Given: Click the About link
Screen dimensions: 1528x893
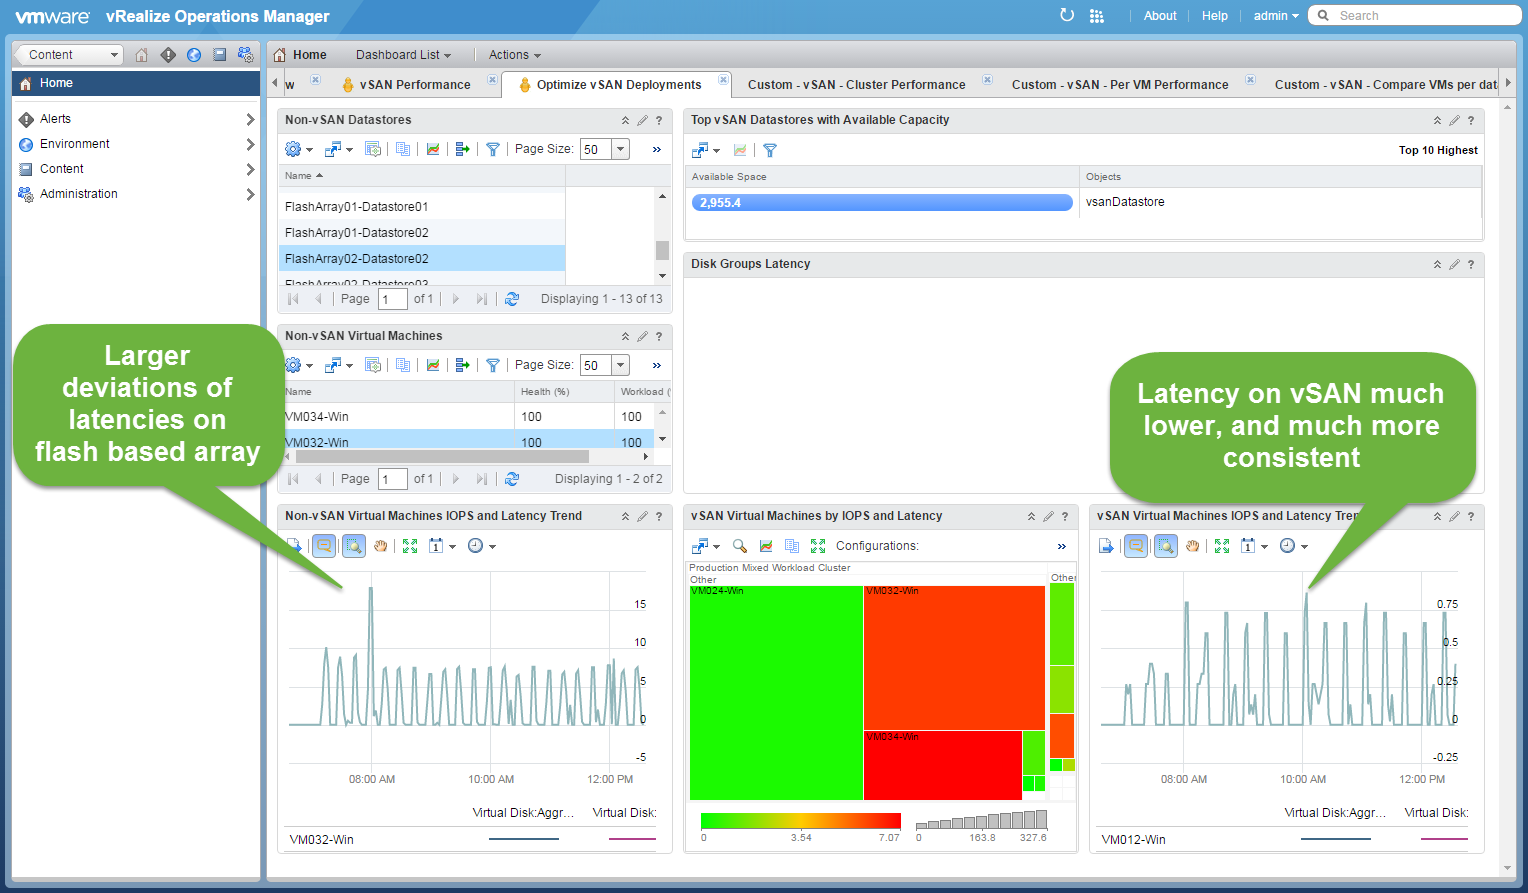Looking at the screenshot, I should pyautogui.click(x=1160, y=16).
